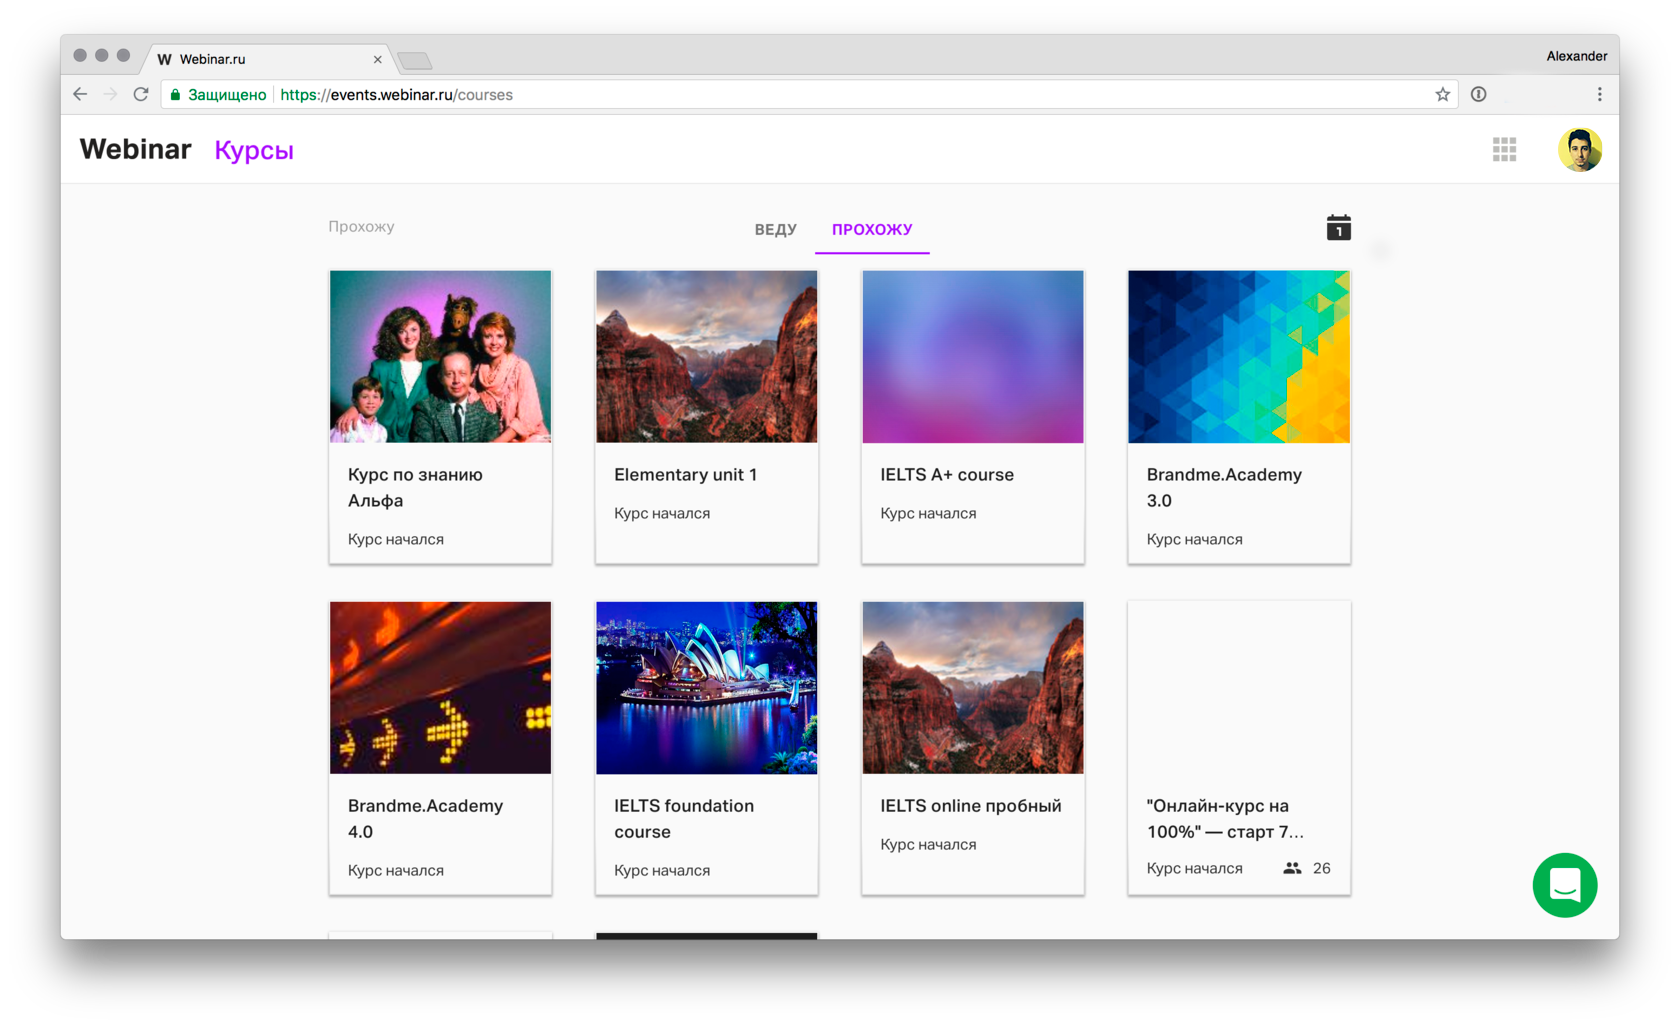This screenshot has height=1026, width=1680.
Task: Click the info extension icon in toolbar
Action: click(x=1478, y=94)
